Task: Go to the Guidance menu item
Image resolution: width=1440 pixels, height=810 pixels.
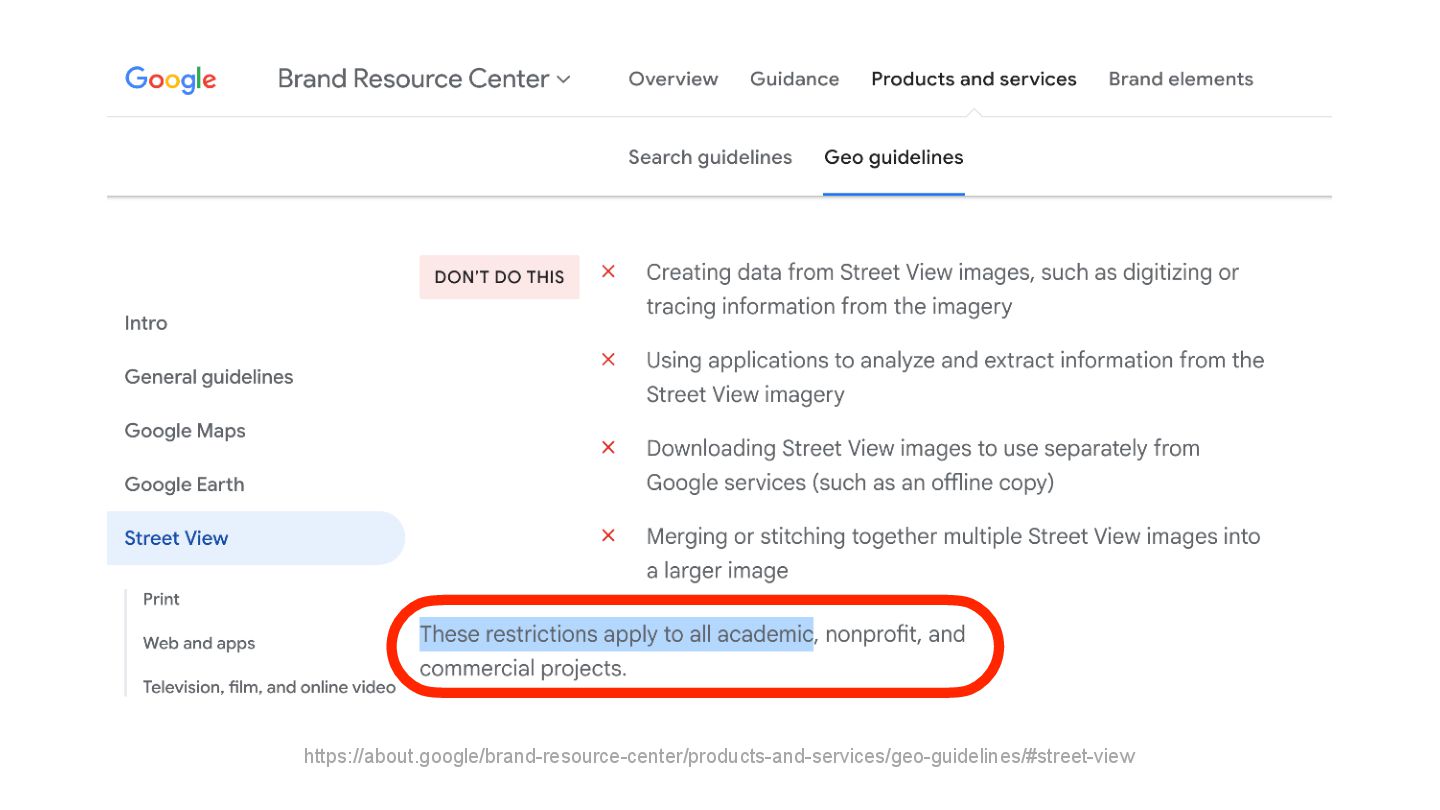Action: pos(794,79)
